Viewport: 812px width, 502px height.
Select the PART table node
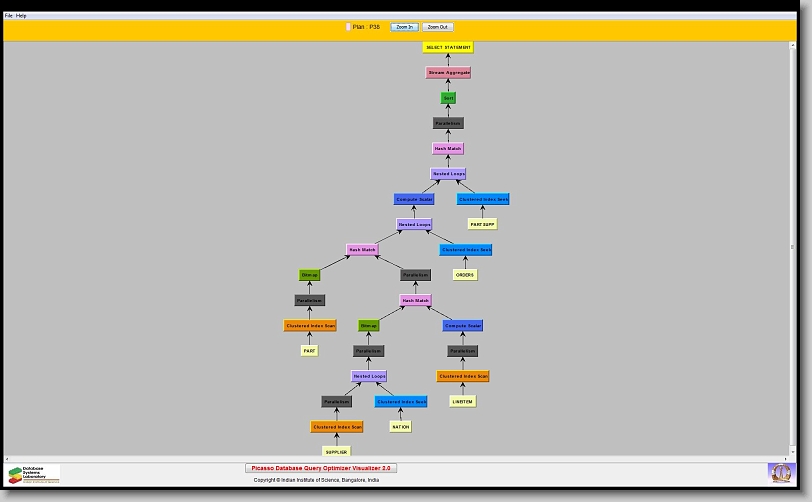click(310, 351)
